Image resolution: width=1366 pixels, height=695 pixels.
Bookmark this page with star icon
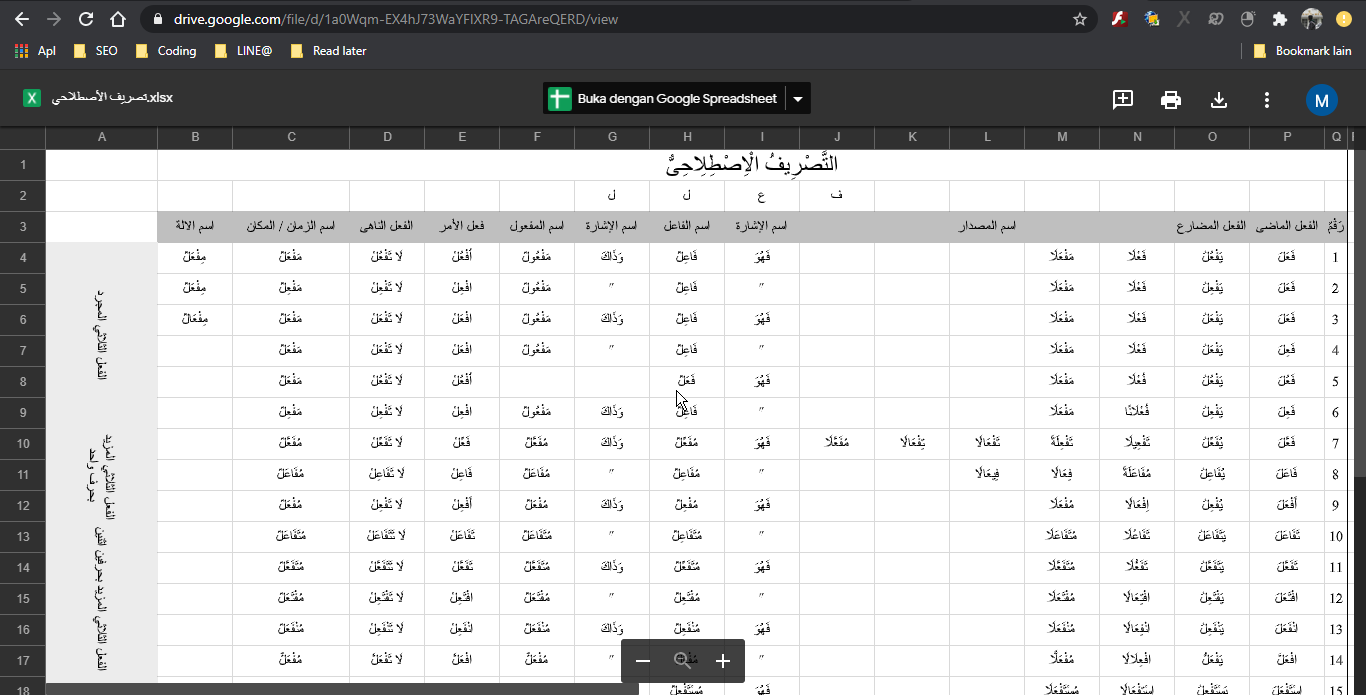click(1079, 19)
